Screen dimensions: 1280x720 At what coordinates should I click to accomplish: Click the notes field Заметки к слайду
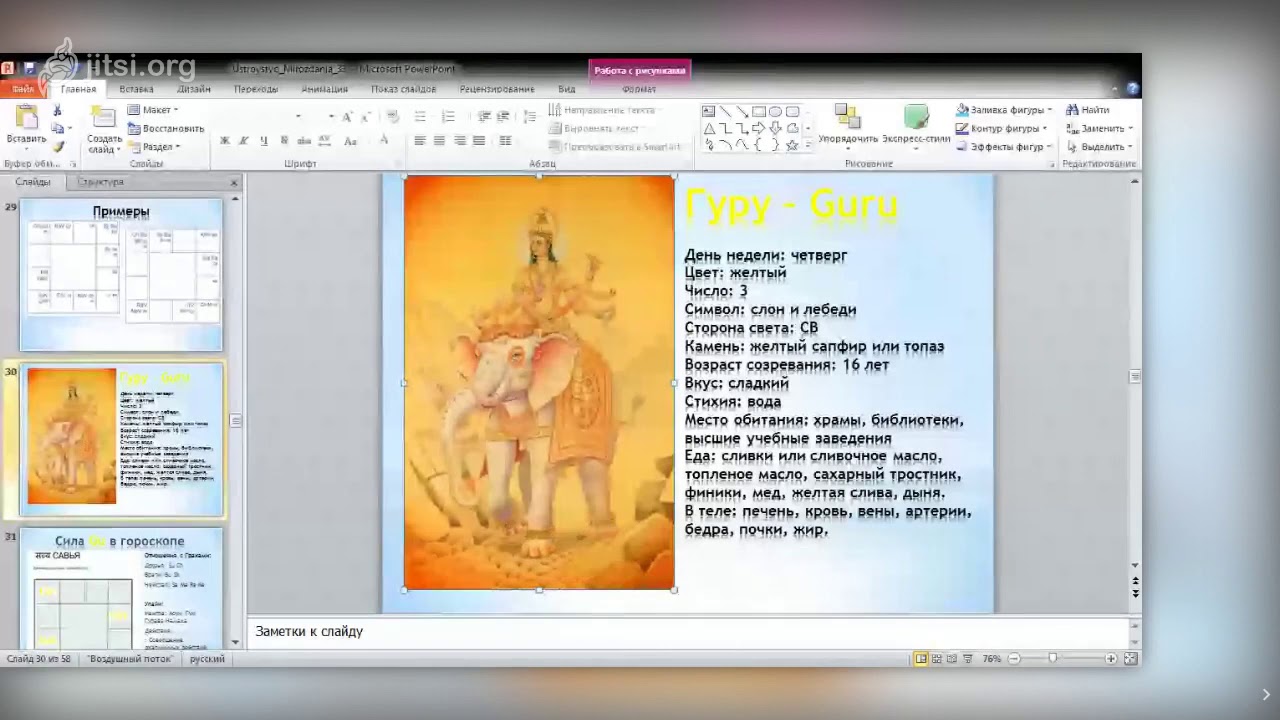tap(688, 632)
